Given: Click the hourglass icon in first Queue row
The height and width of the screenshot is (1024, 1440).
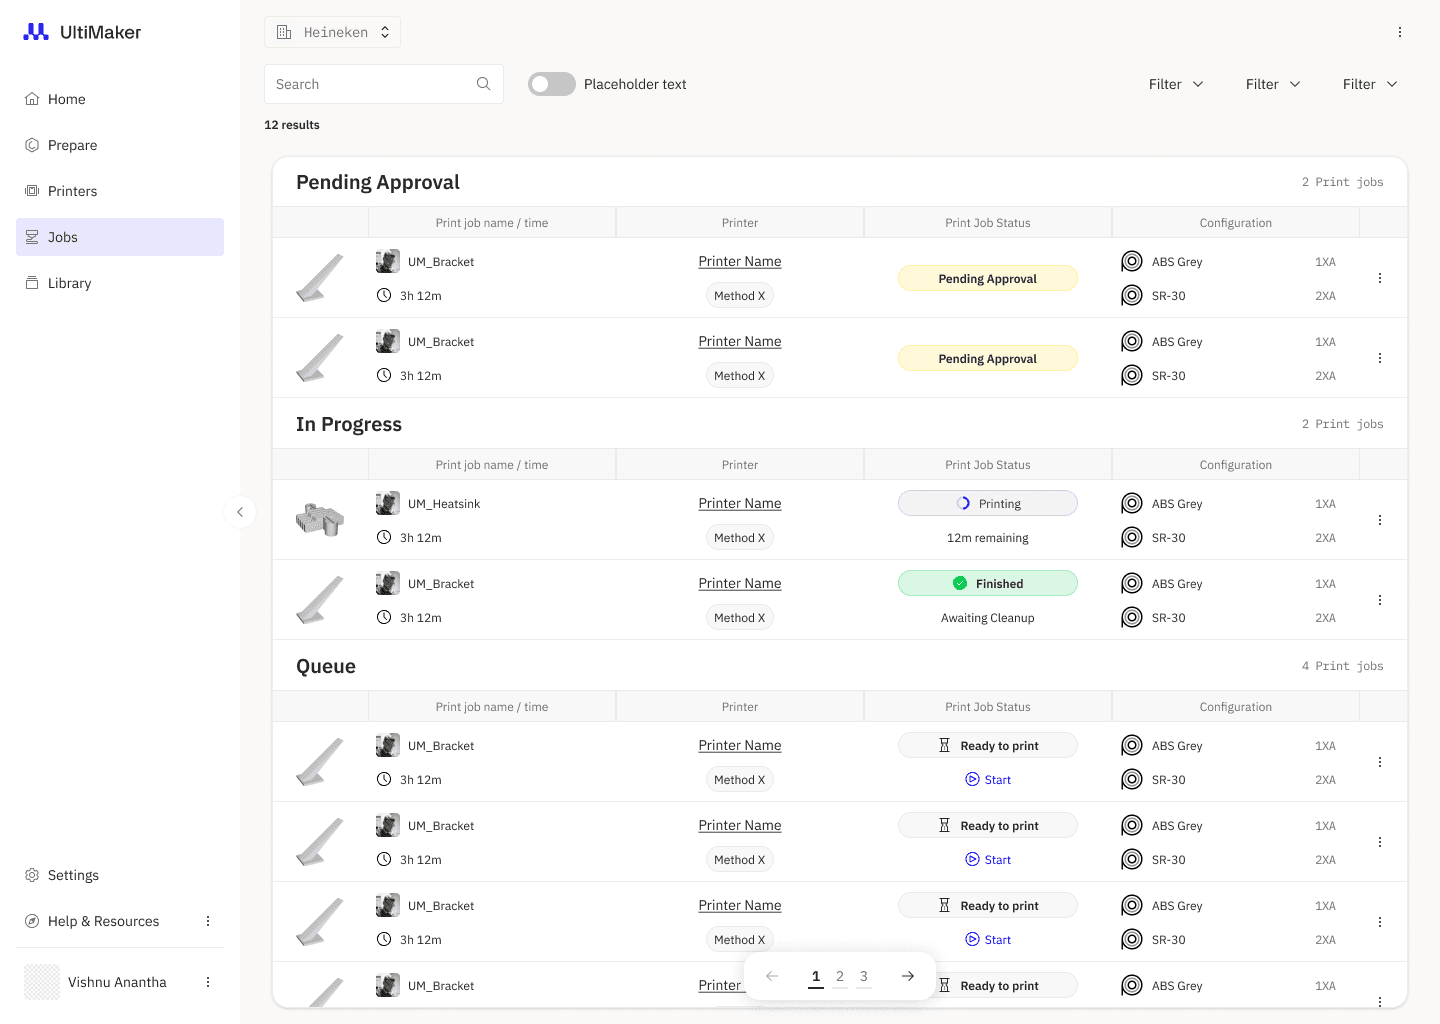Looking at the screenshot, I should pyautogui.click(x=944, y=745).
